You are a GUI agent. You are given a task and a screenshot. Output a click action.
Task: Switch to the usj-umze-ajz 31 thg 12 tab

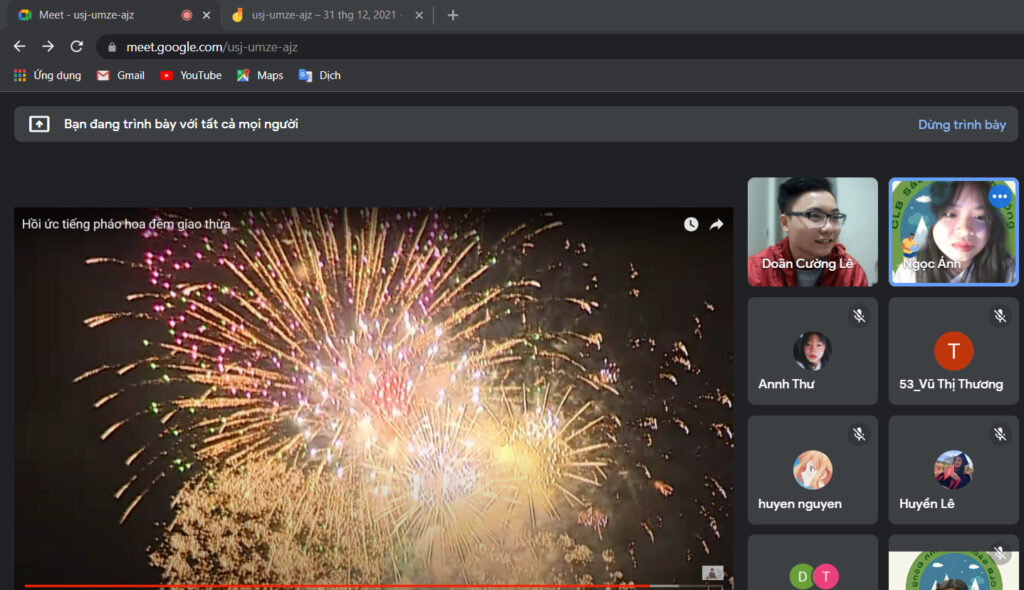pos(320,15)
